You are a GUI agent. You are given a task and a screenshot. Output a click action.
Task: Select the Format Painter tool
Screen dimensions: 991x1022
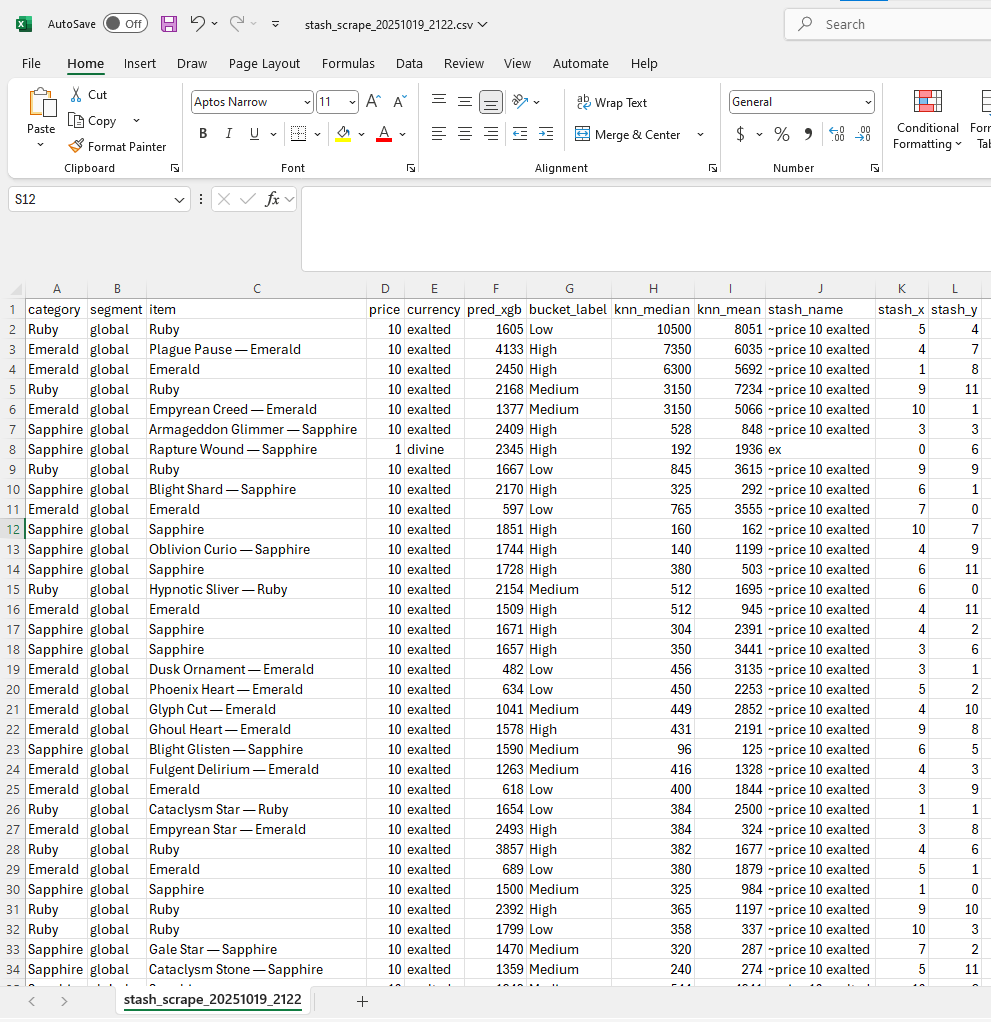(117, 146)
